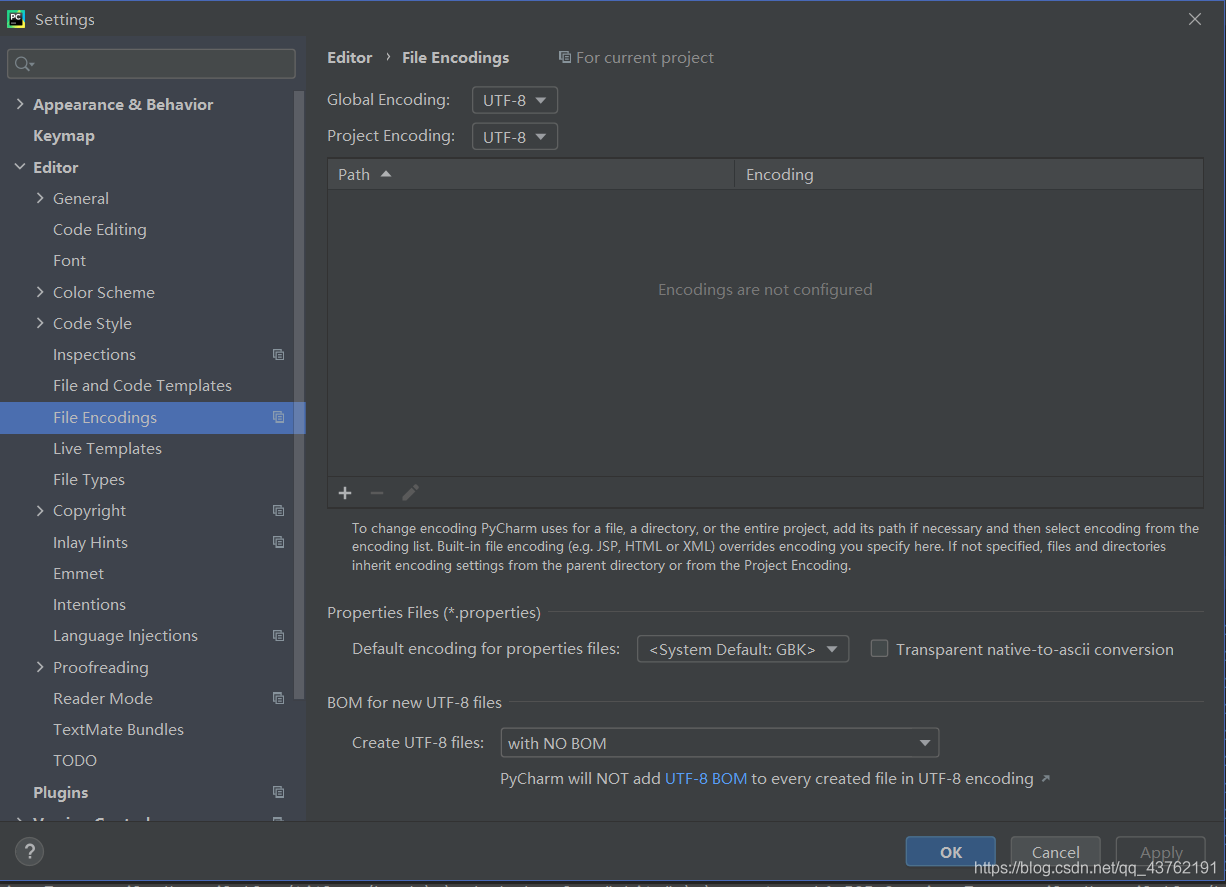The image size is (1226, 887).
Task: Click the Path column sort arrow
Action: click(x=386, y=174)
